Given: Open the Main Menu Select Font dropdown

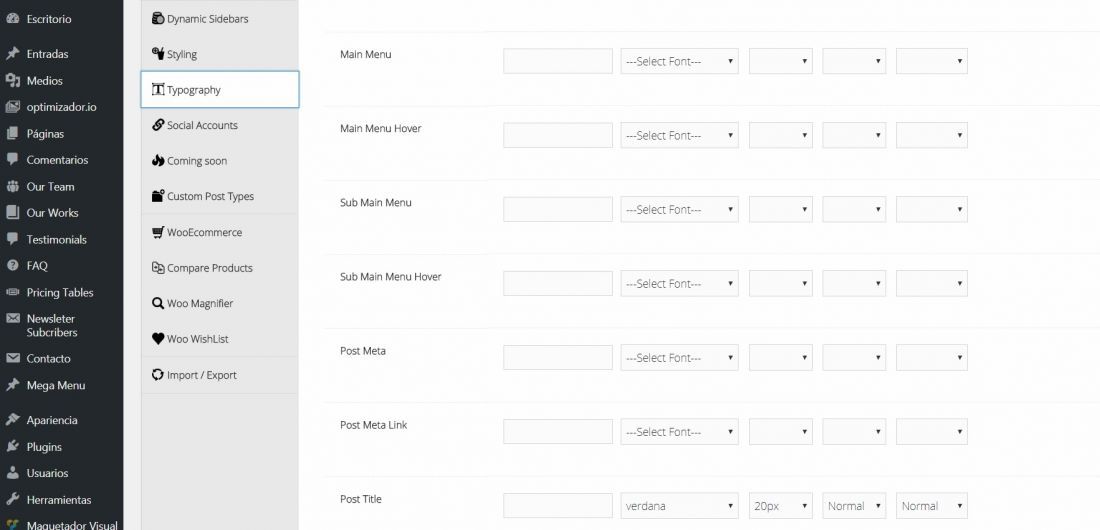Looking at the screenshot, I should point(679,61).
